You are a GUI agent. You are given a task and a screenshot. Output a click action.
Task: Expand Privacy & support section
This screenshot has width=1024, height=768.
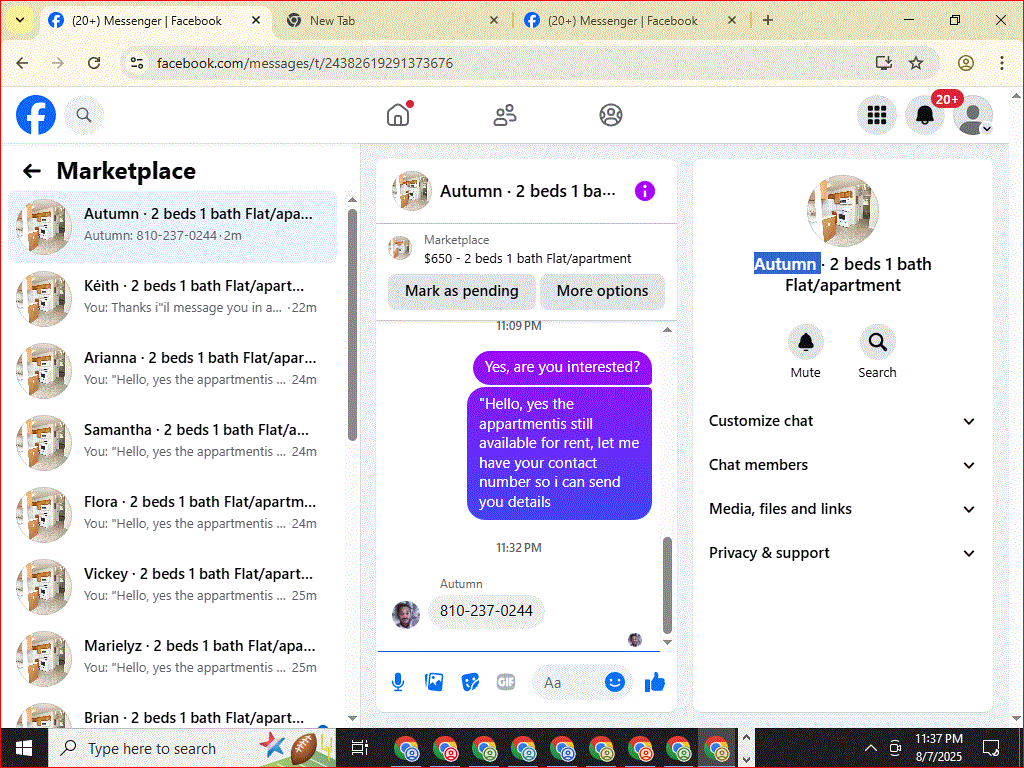coord(842,553)
